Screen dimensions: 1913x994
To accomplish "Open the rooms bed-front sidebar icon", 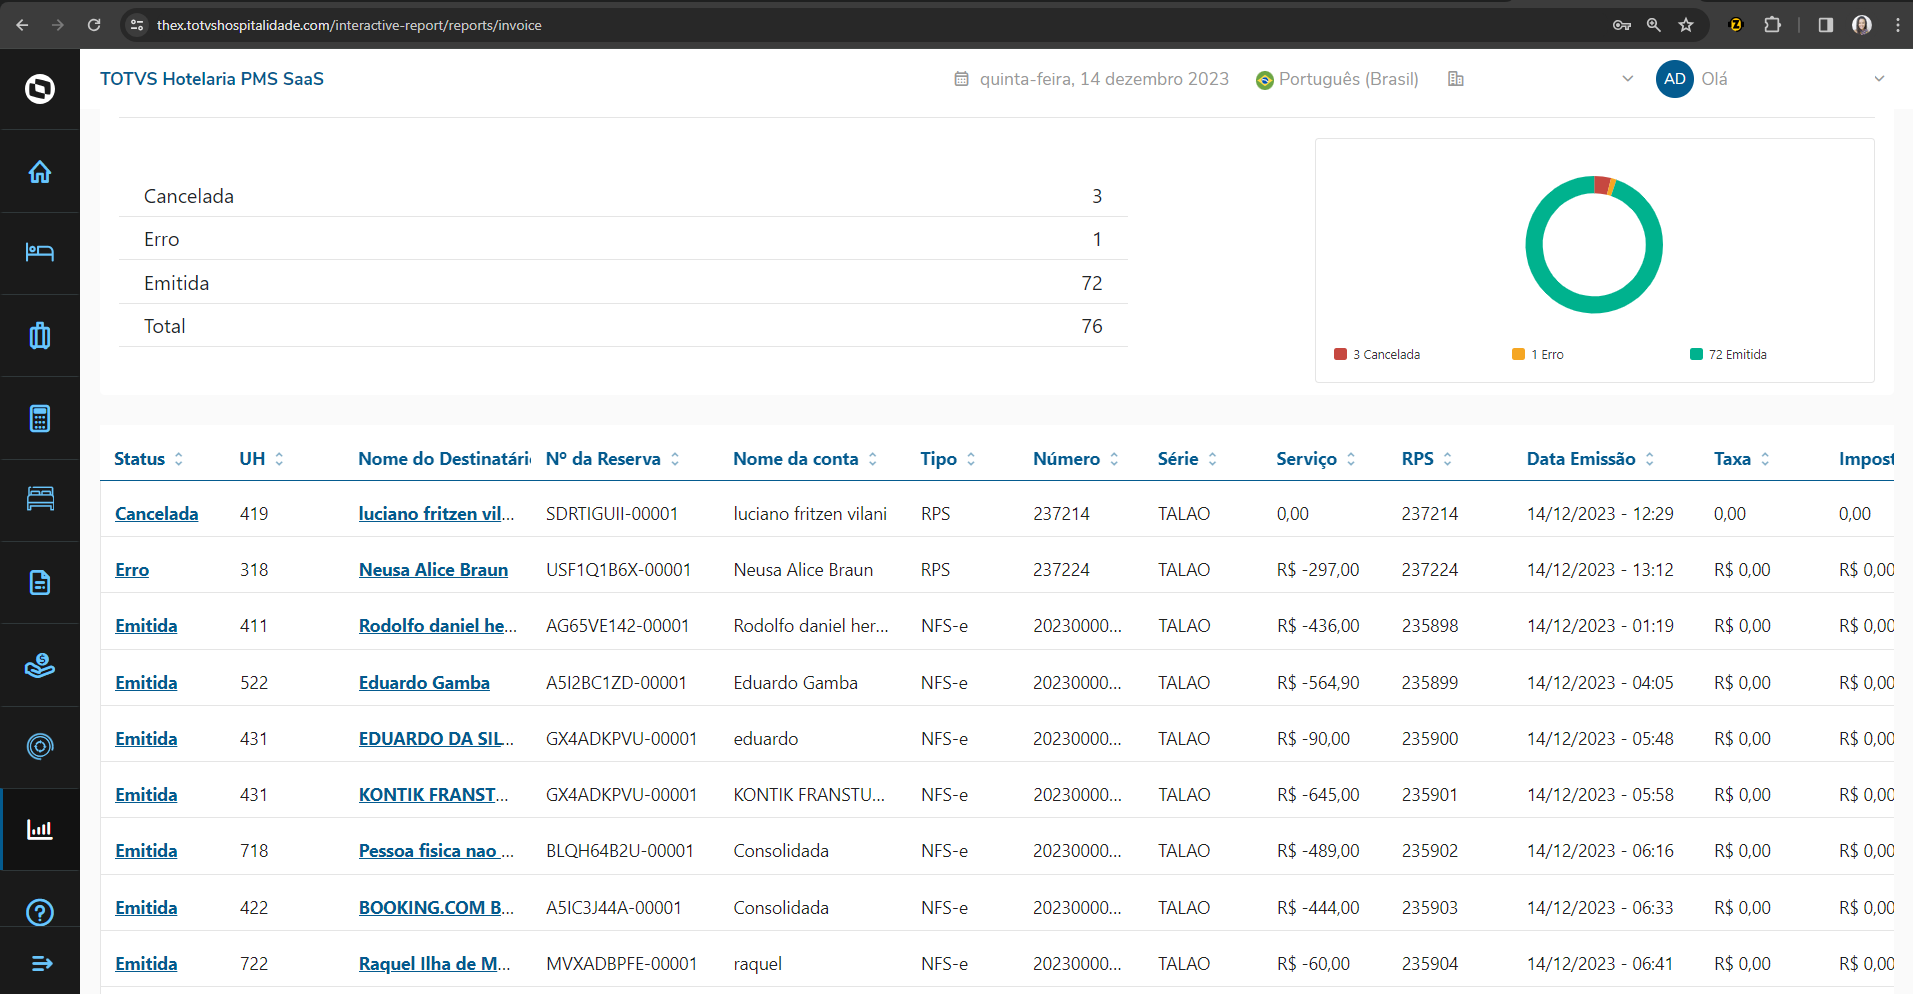I will [40, 499].
